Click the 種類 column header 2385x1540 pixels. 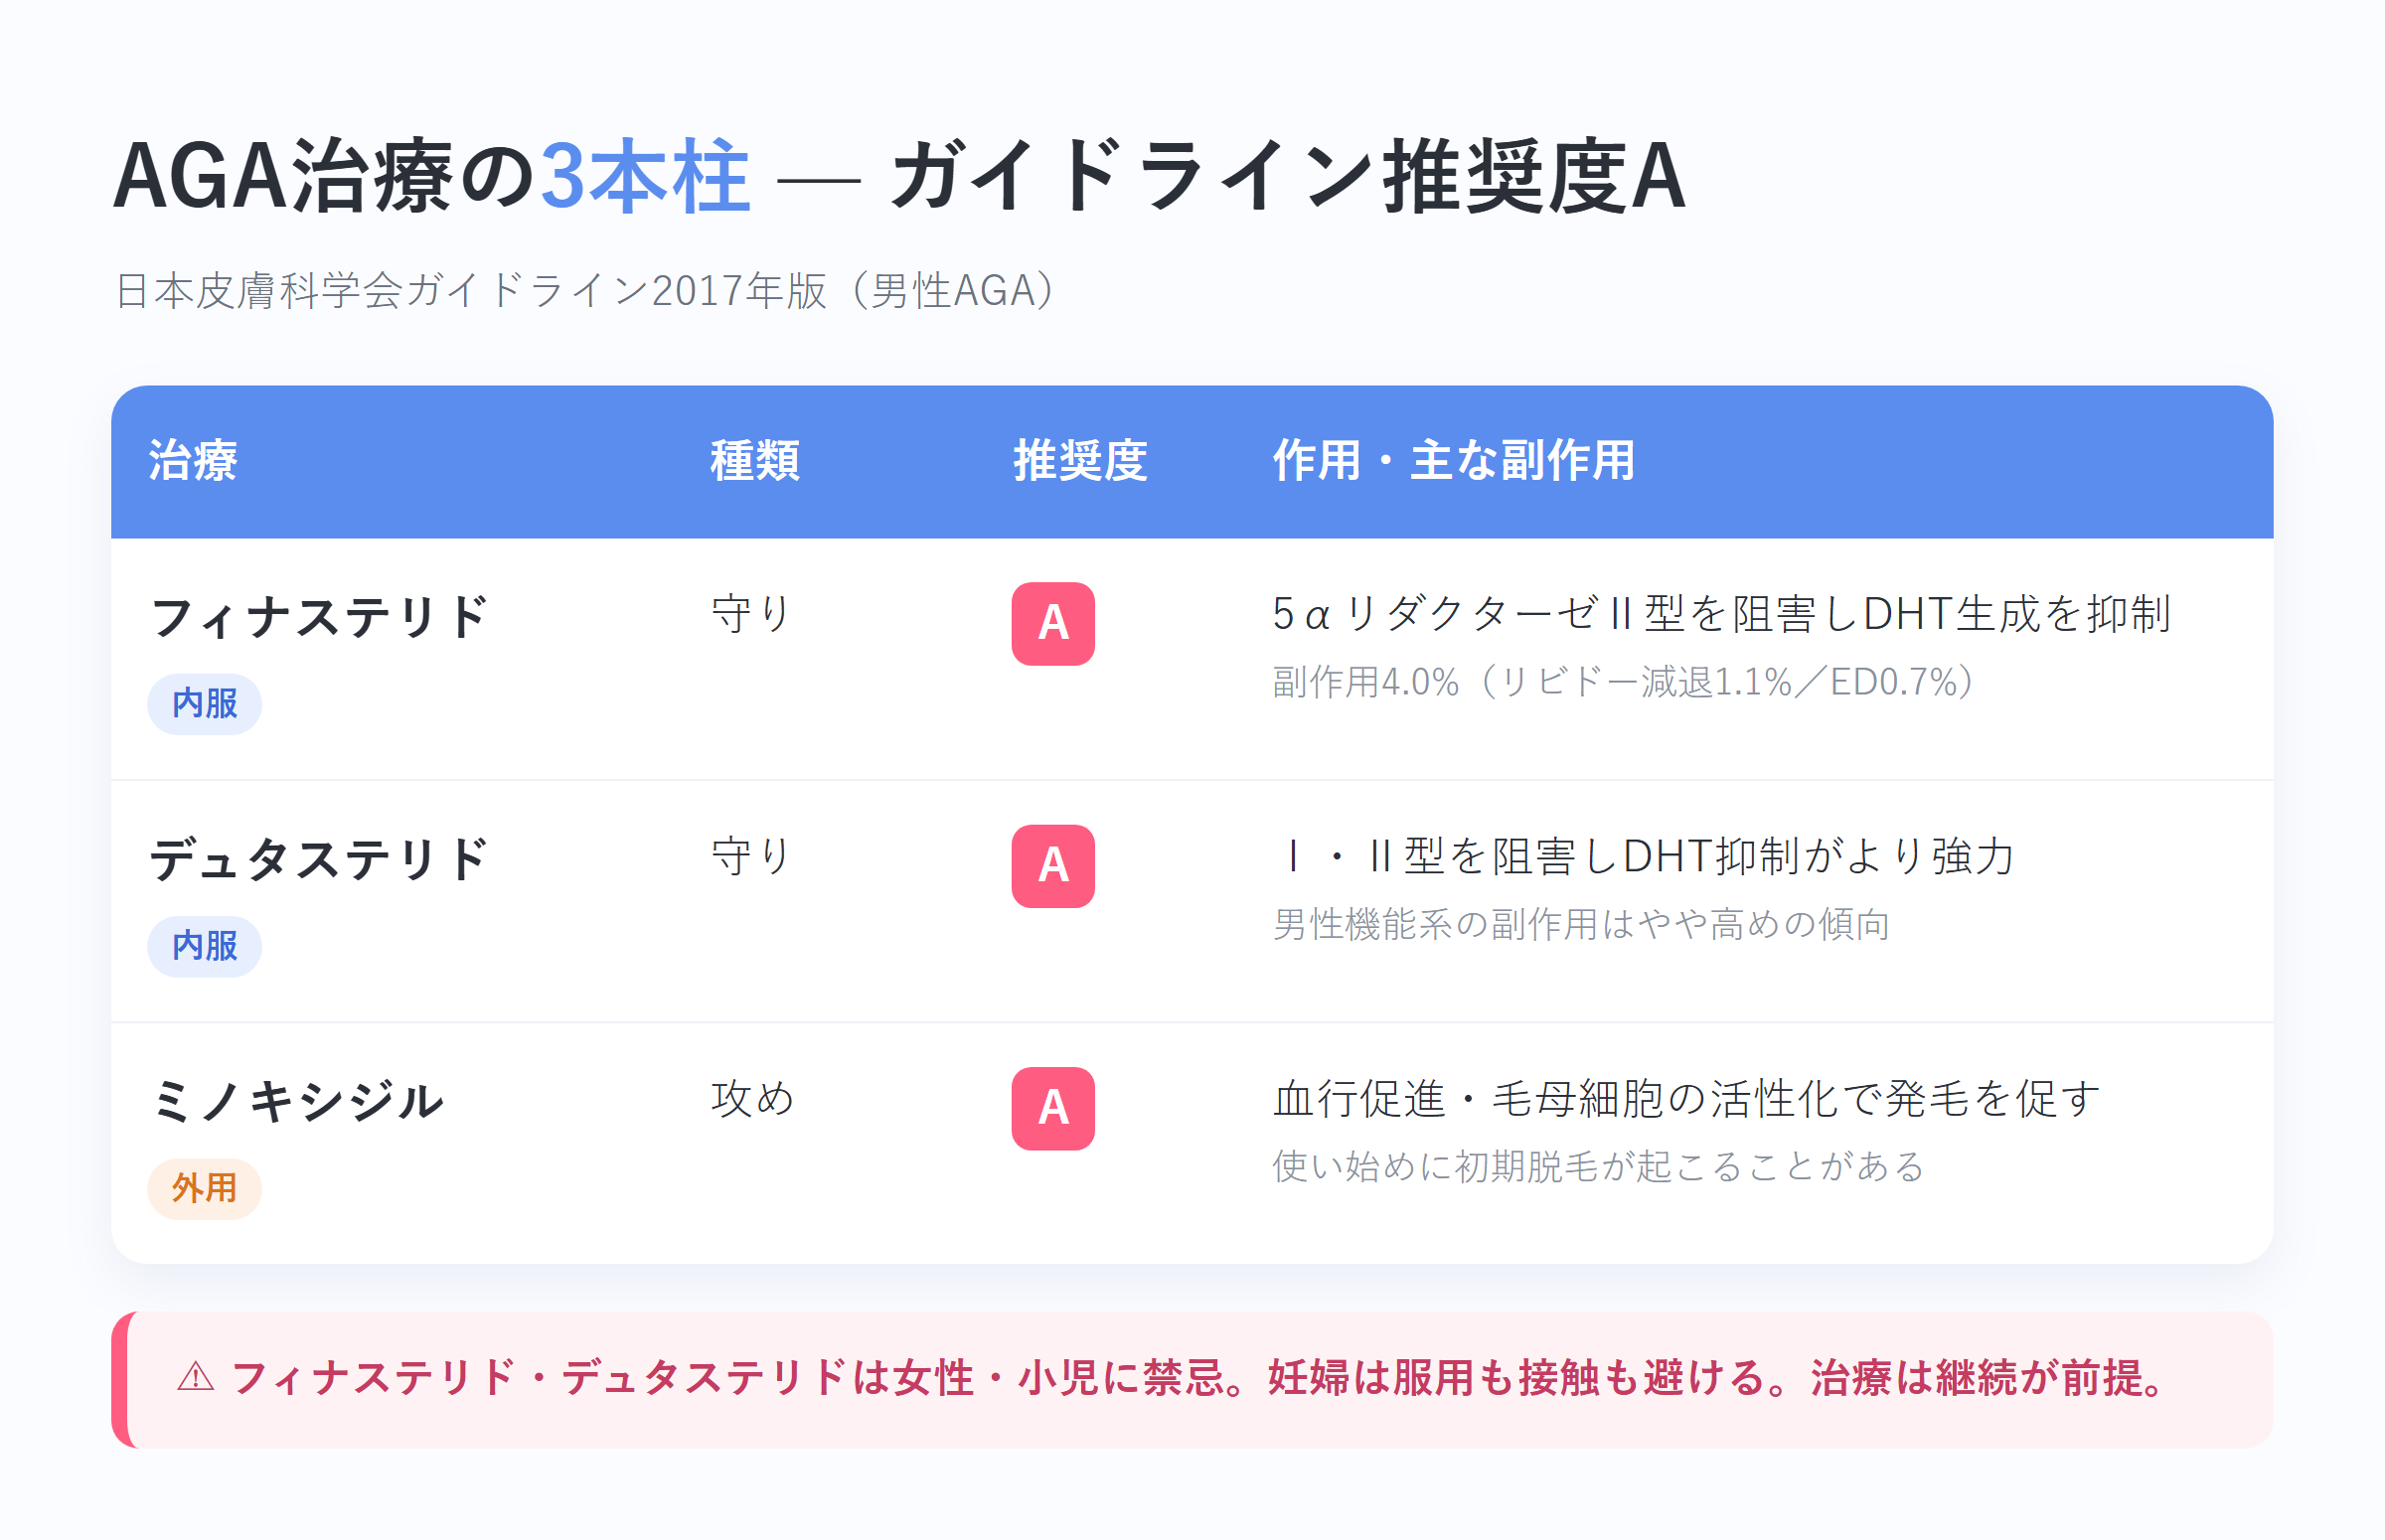pos(755,461)
